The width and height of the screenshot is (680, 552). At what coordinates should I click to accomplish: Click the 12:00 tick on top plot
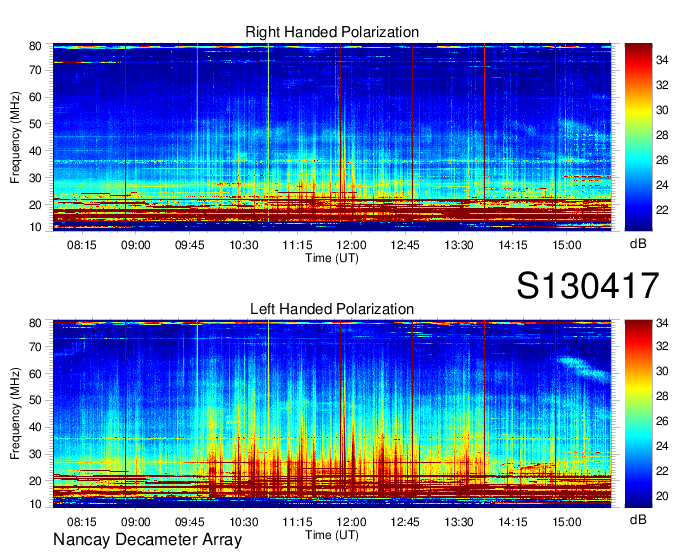pos(351,245)
